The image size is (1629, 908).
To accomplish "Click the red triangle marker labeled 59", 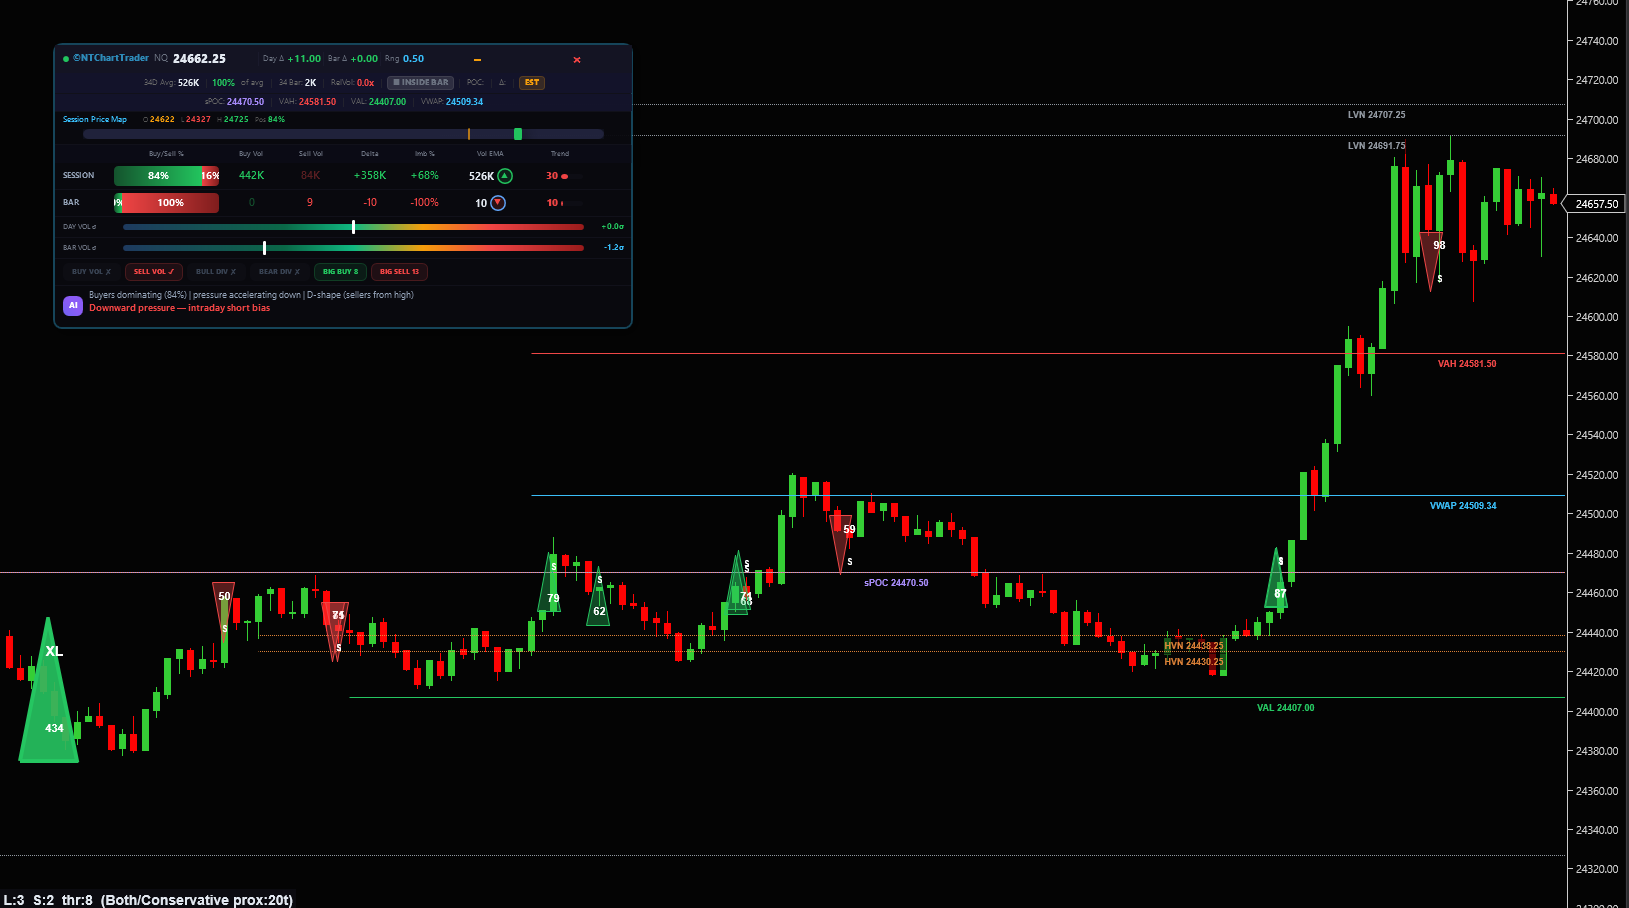I will pyautogui.click(x=842, y=543).
